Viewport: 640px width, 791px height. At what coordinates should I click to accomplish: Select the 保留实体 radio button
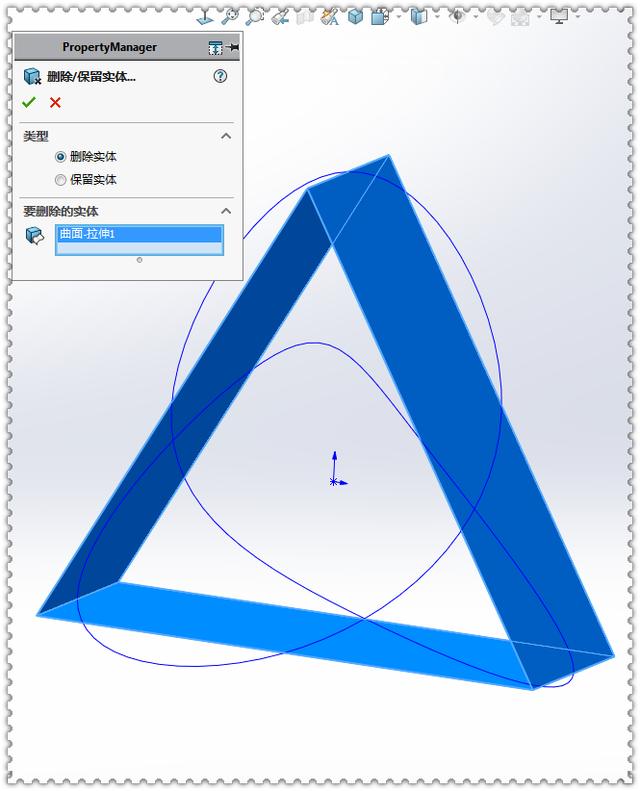(61, 180)
